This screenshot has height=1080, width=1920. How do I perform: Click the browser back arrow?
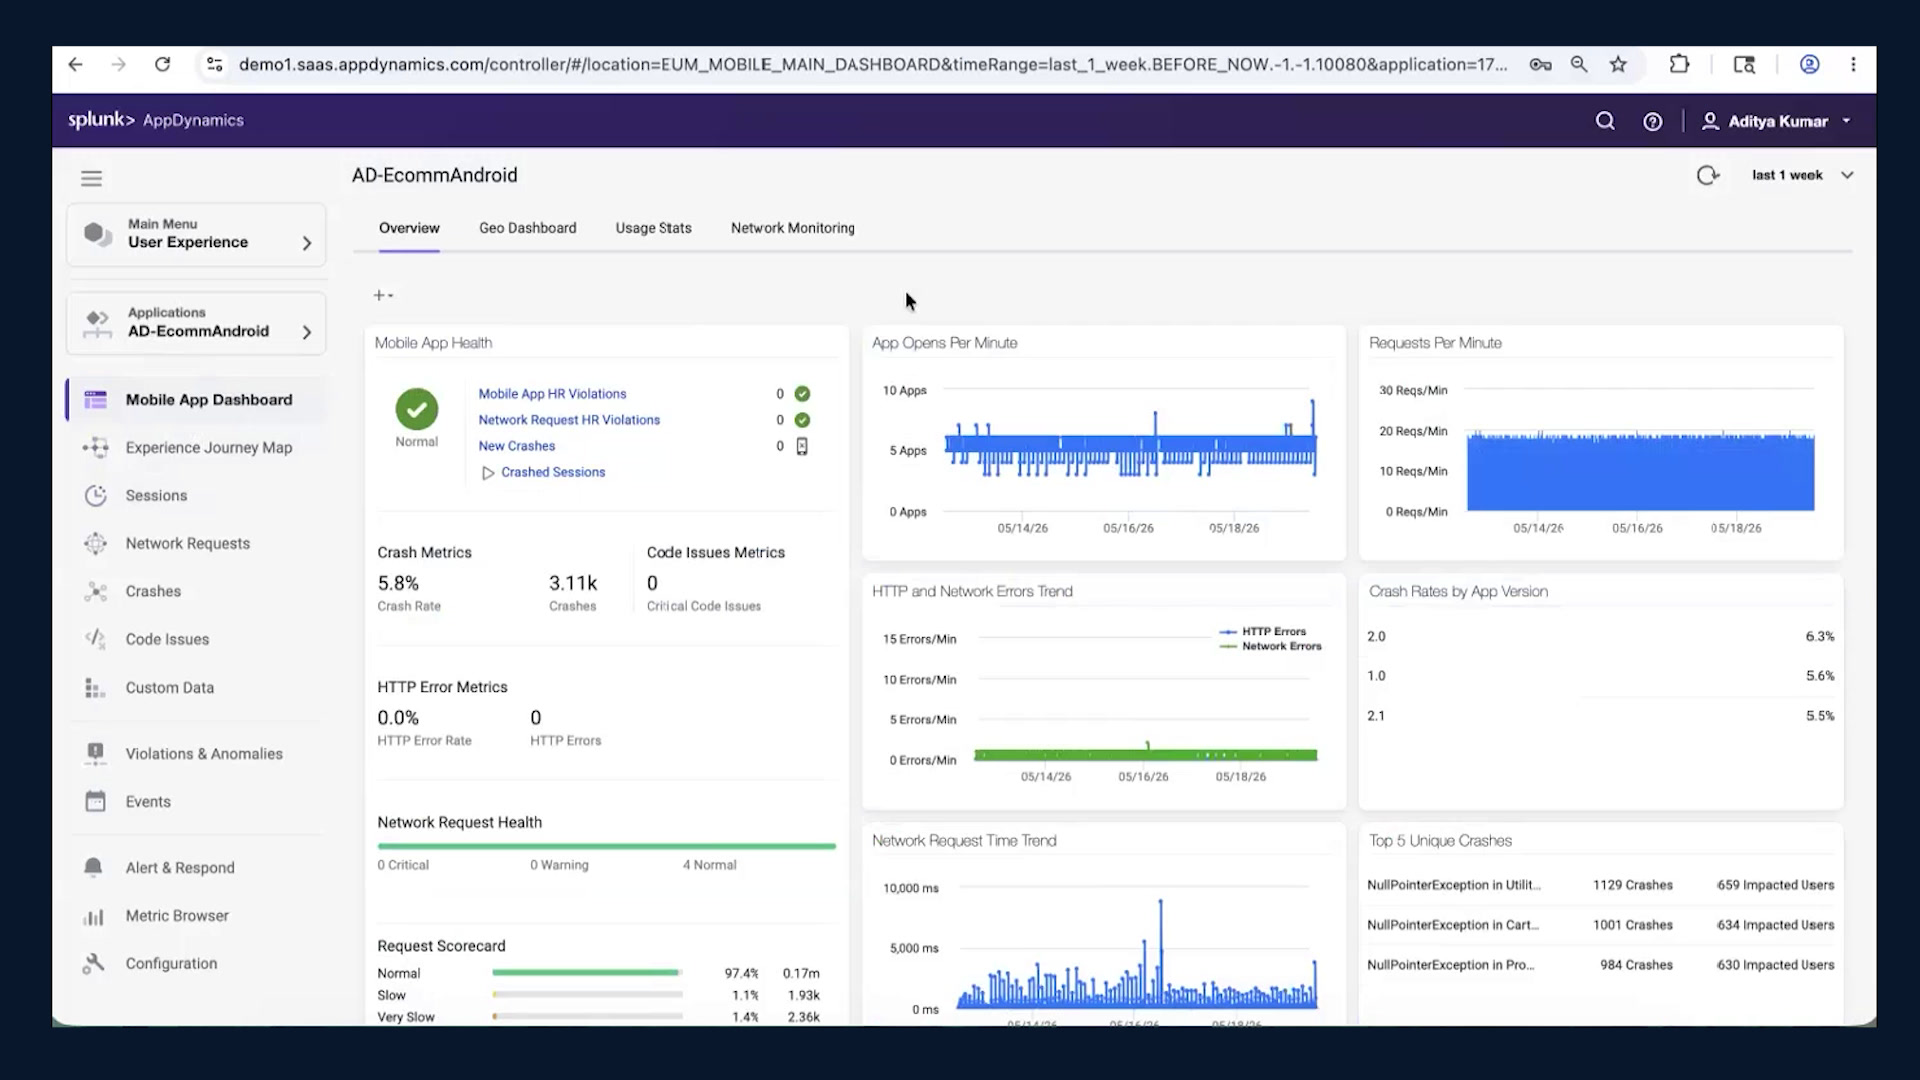75,65
